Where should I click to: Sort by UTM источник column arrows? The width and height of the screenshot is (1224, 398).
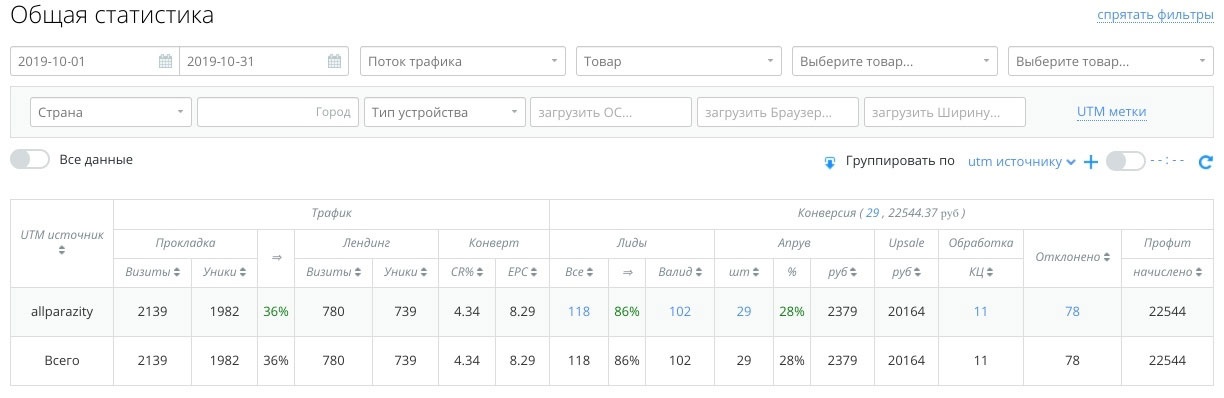pos(62,251)
